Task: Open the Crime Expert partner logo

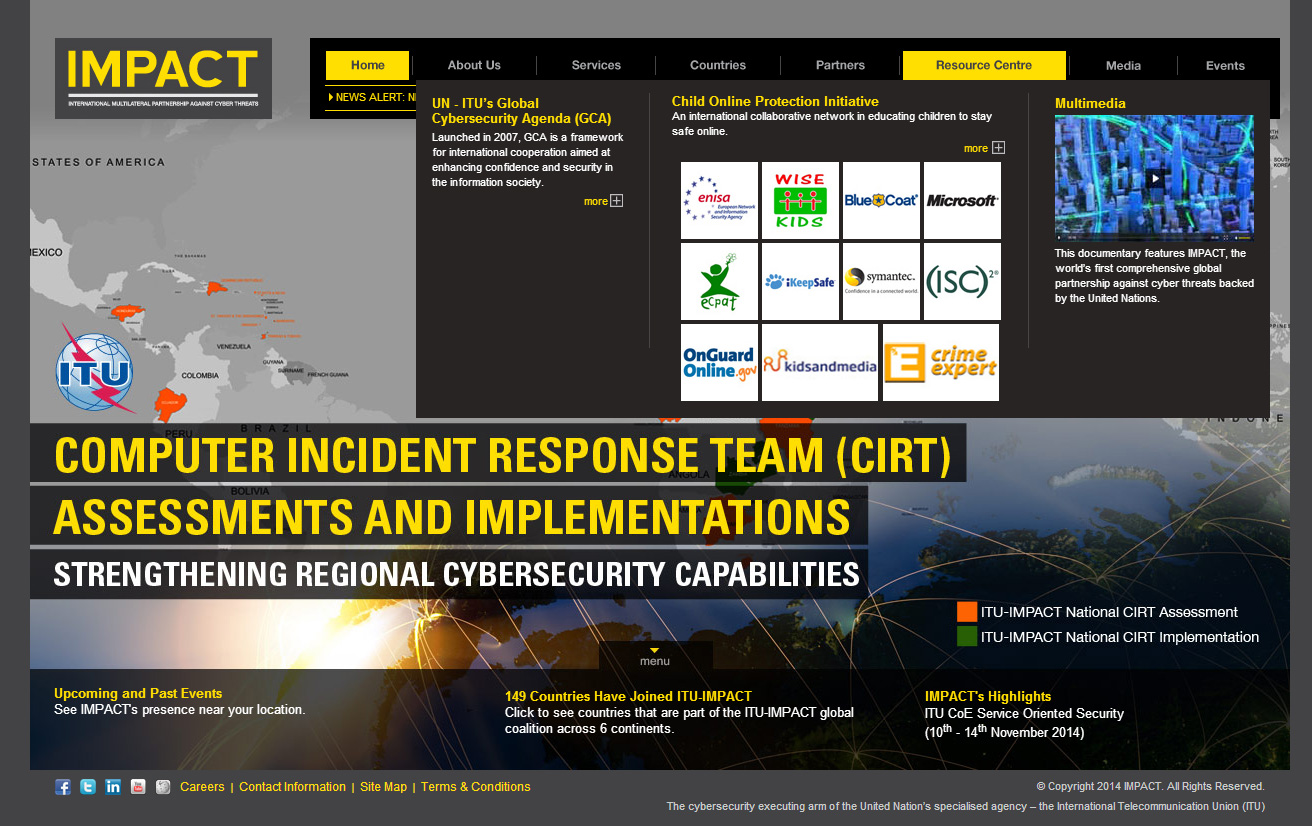Action: pos(941,362)
